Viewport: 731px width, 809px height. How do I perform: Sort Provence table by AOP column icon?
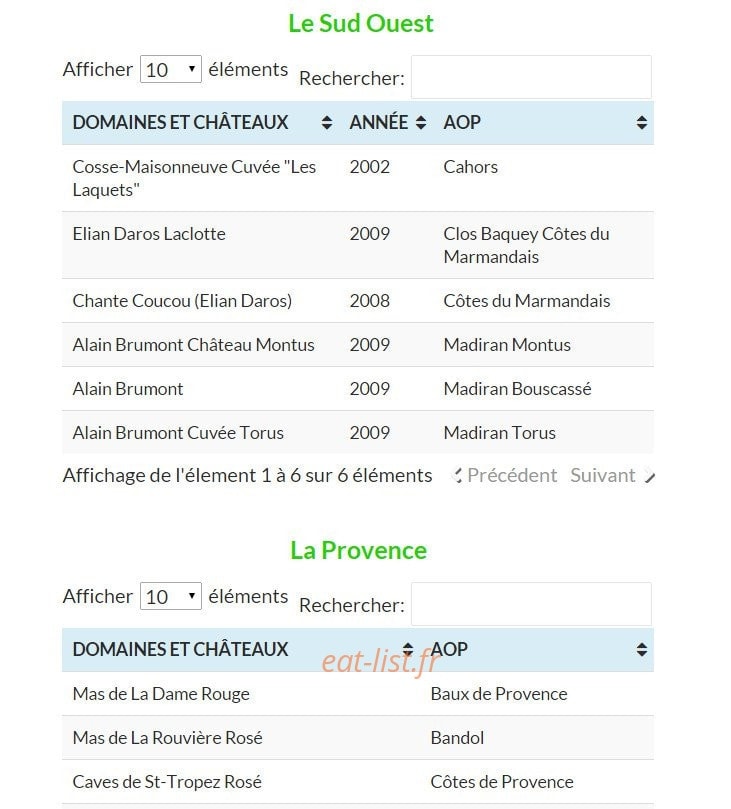pos(642,650)
